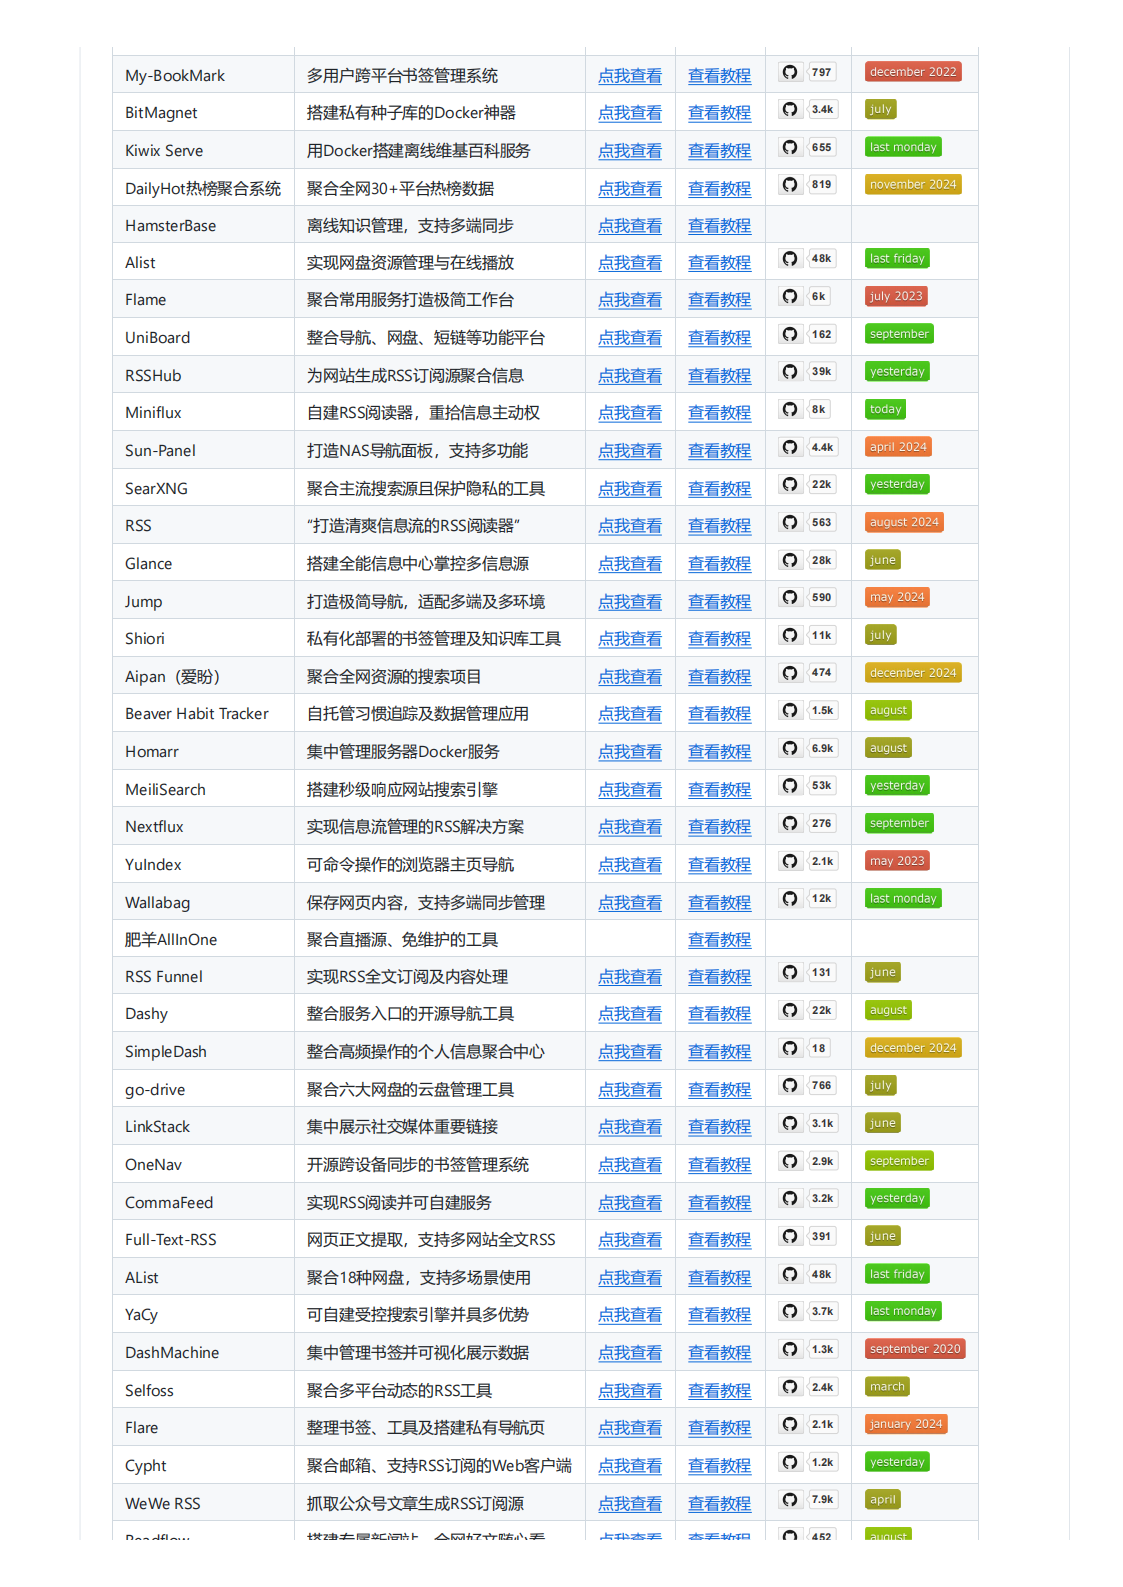Click 点我查看 in the HamsterBase row
Viewport: 1123px width, 1587px height.
630,226
